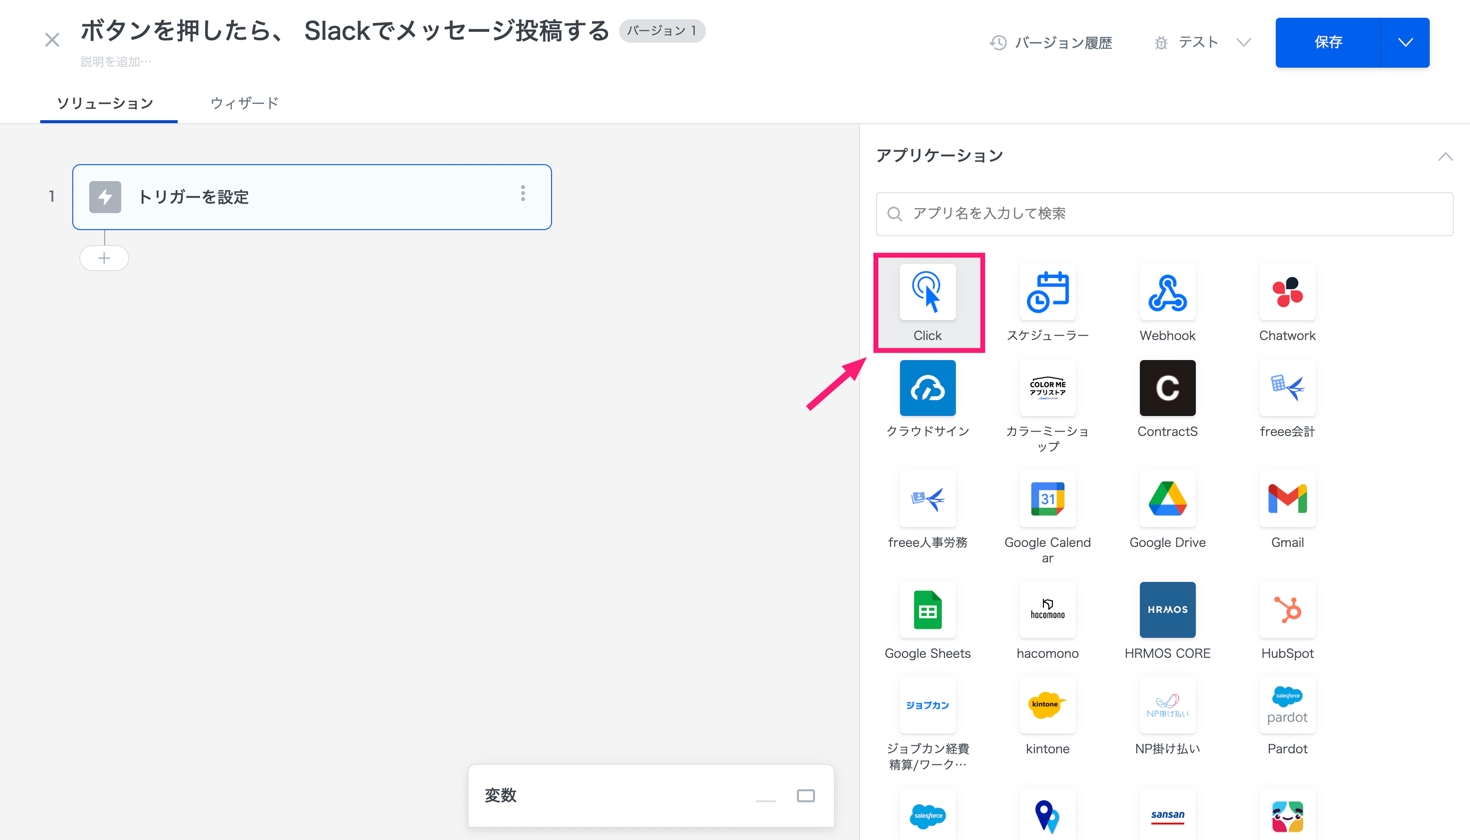Image resolution: width=1470 pixels, height=840 pixels.
Task: Click the app name search field
Action: [x=1164, y=214]
